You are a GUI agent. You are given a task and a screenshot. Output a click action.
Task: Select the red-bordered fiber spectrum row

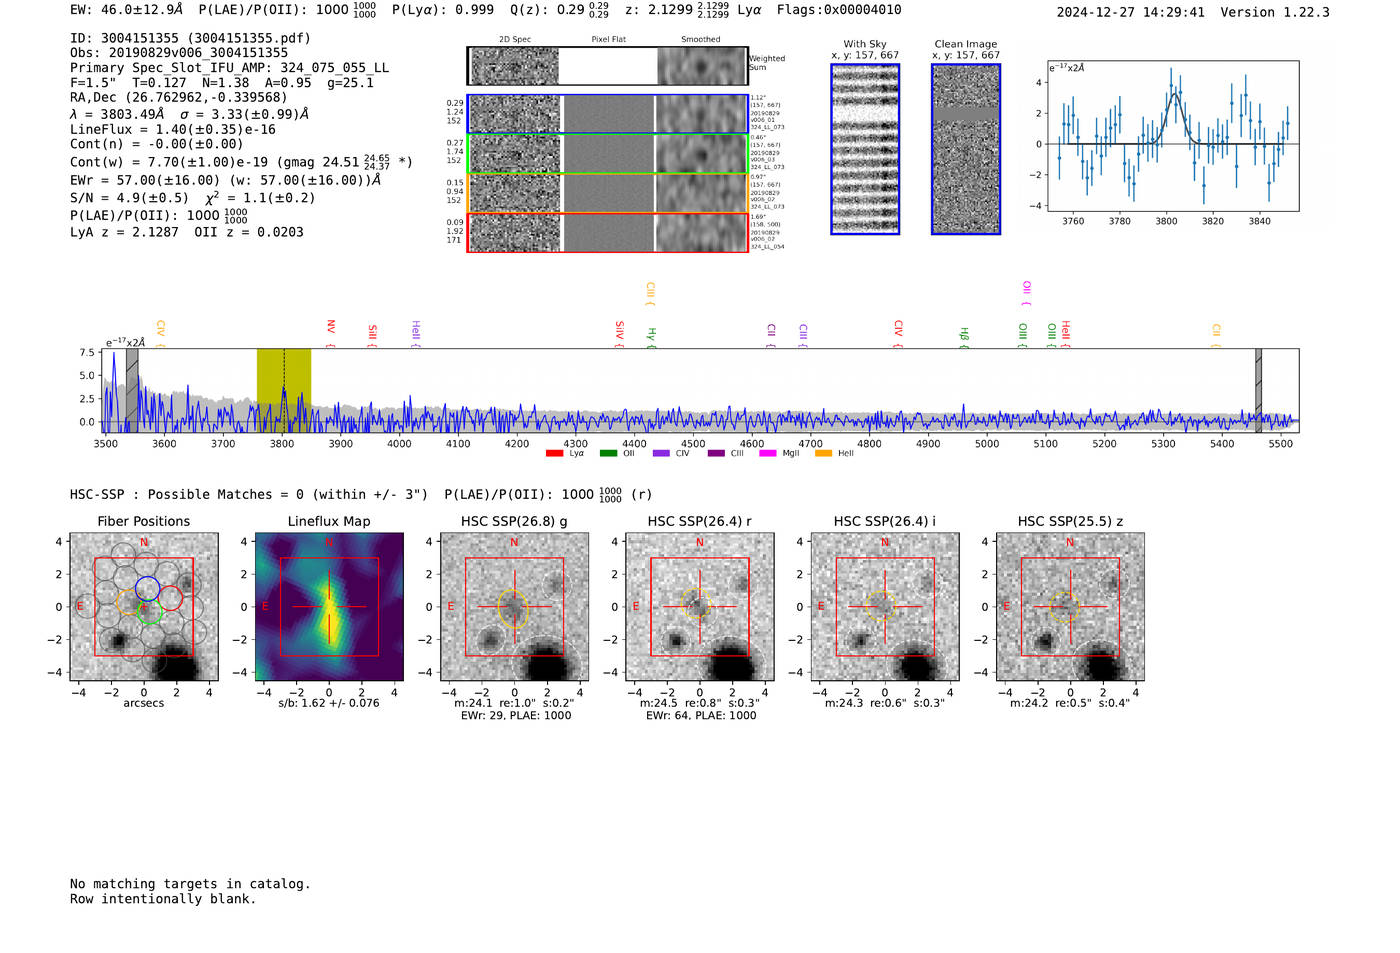point(607,233)
